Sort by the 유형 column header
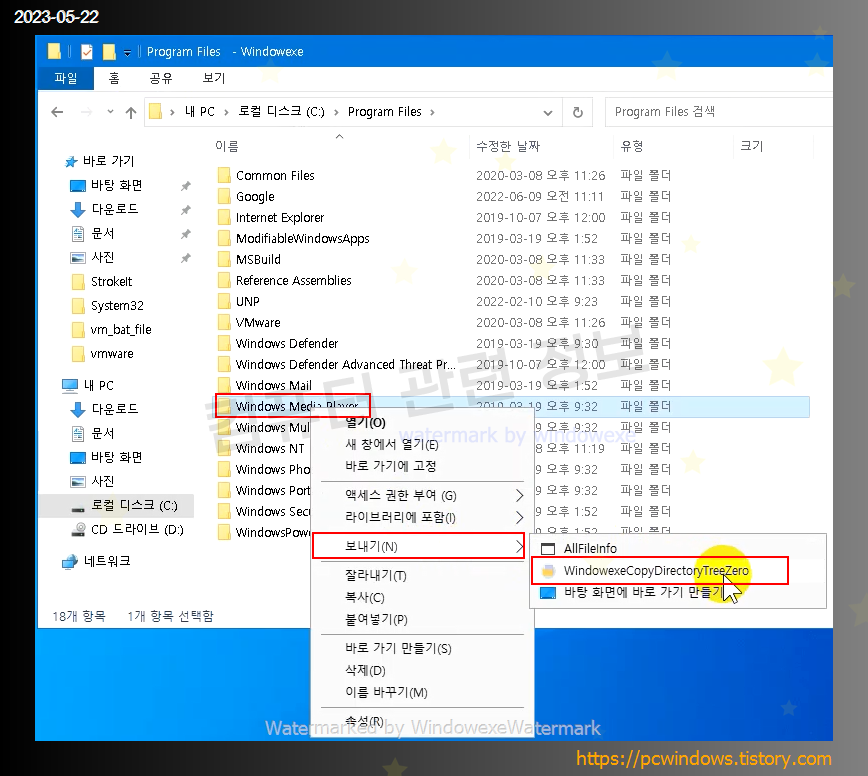 coord(632,146)
